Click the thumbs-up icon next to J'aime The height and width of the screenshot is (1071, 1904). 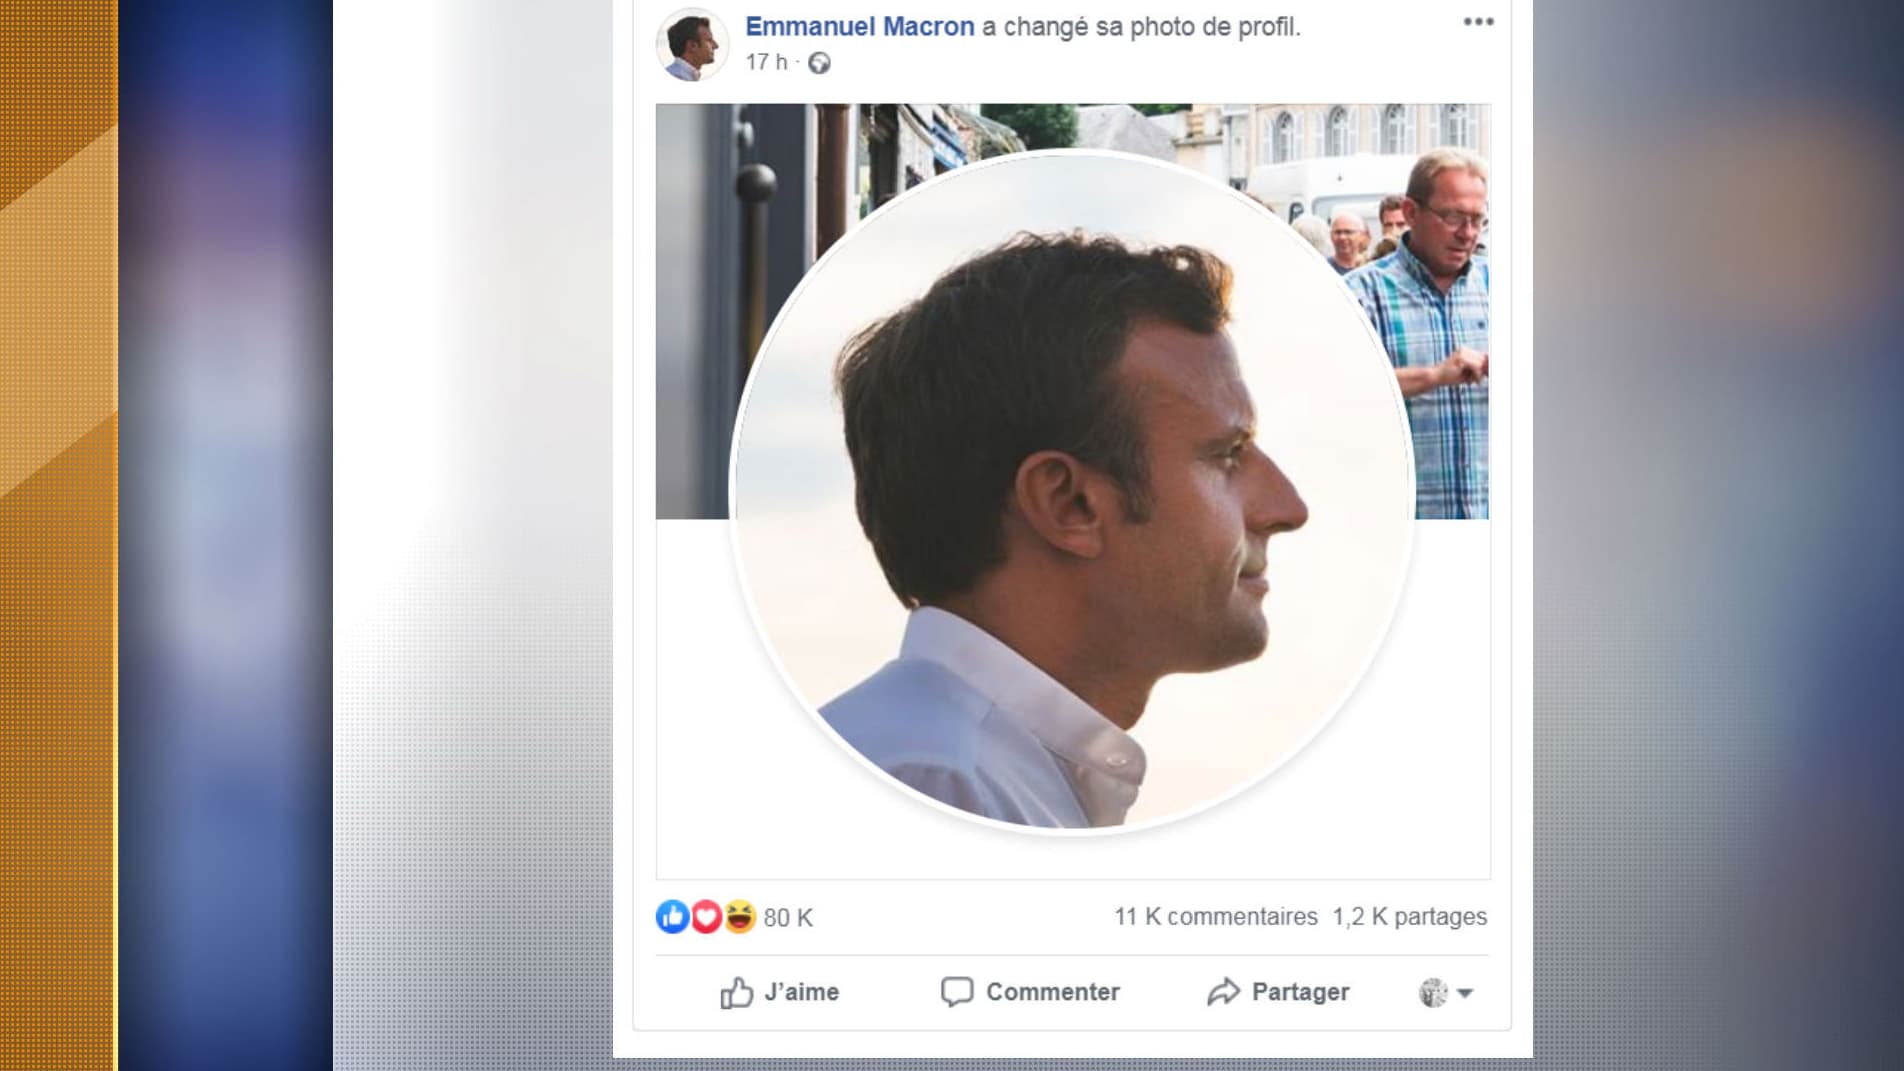tap(737, 992)
